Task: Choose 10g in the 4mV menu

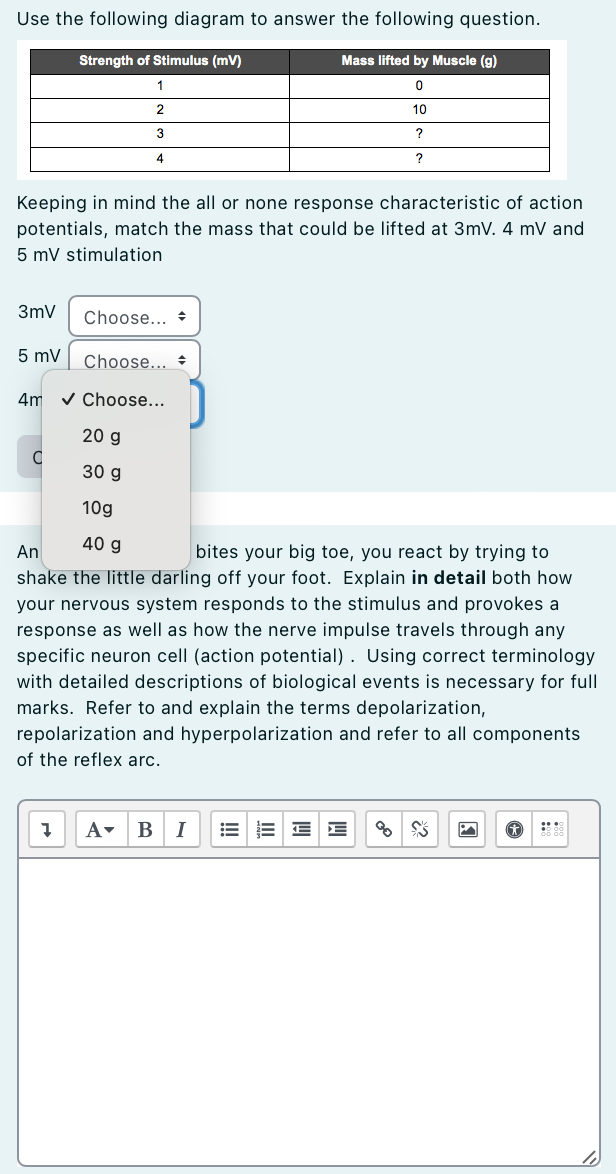Action: [x=95, y=507]
